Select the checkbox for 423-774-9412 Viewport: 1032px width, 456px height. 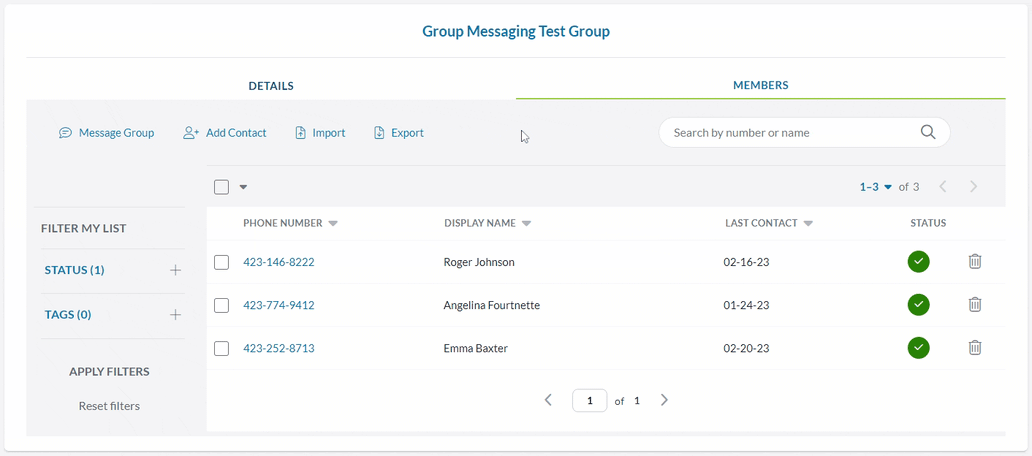pos(222,306)
